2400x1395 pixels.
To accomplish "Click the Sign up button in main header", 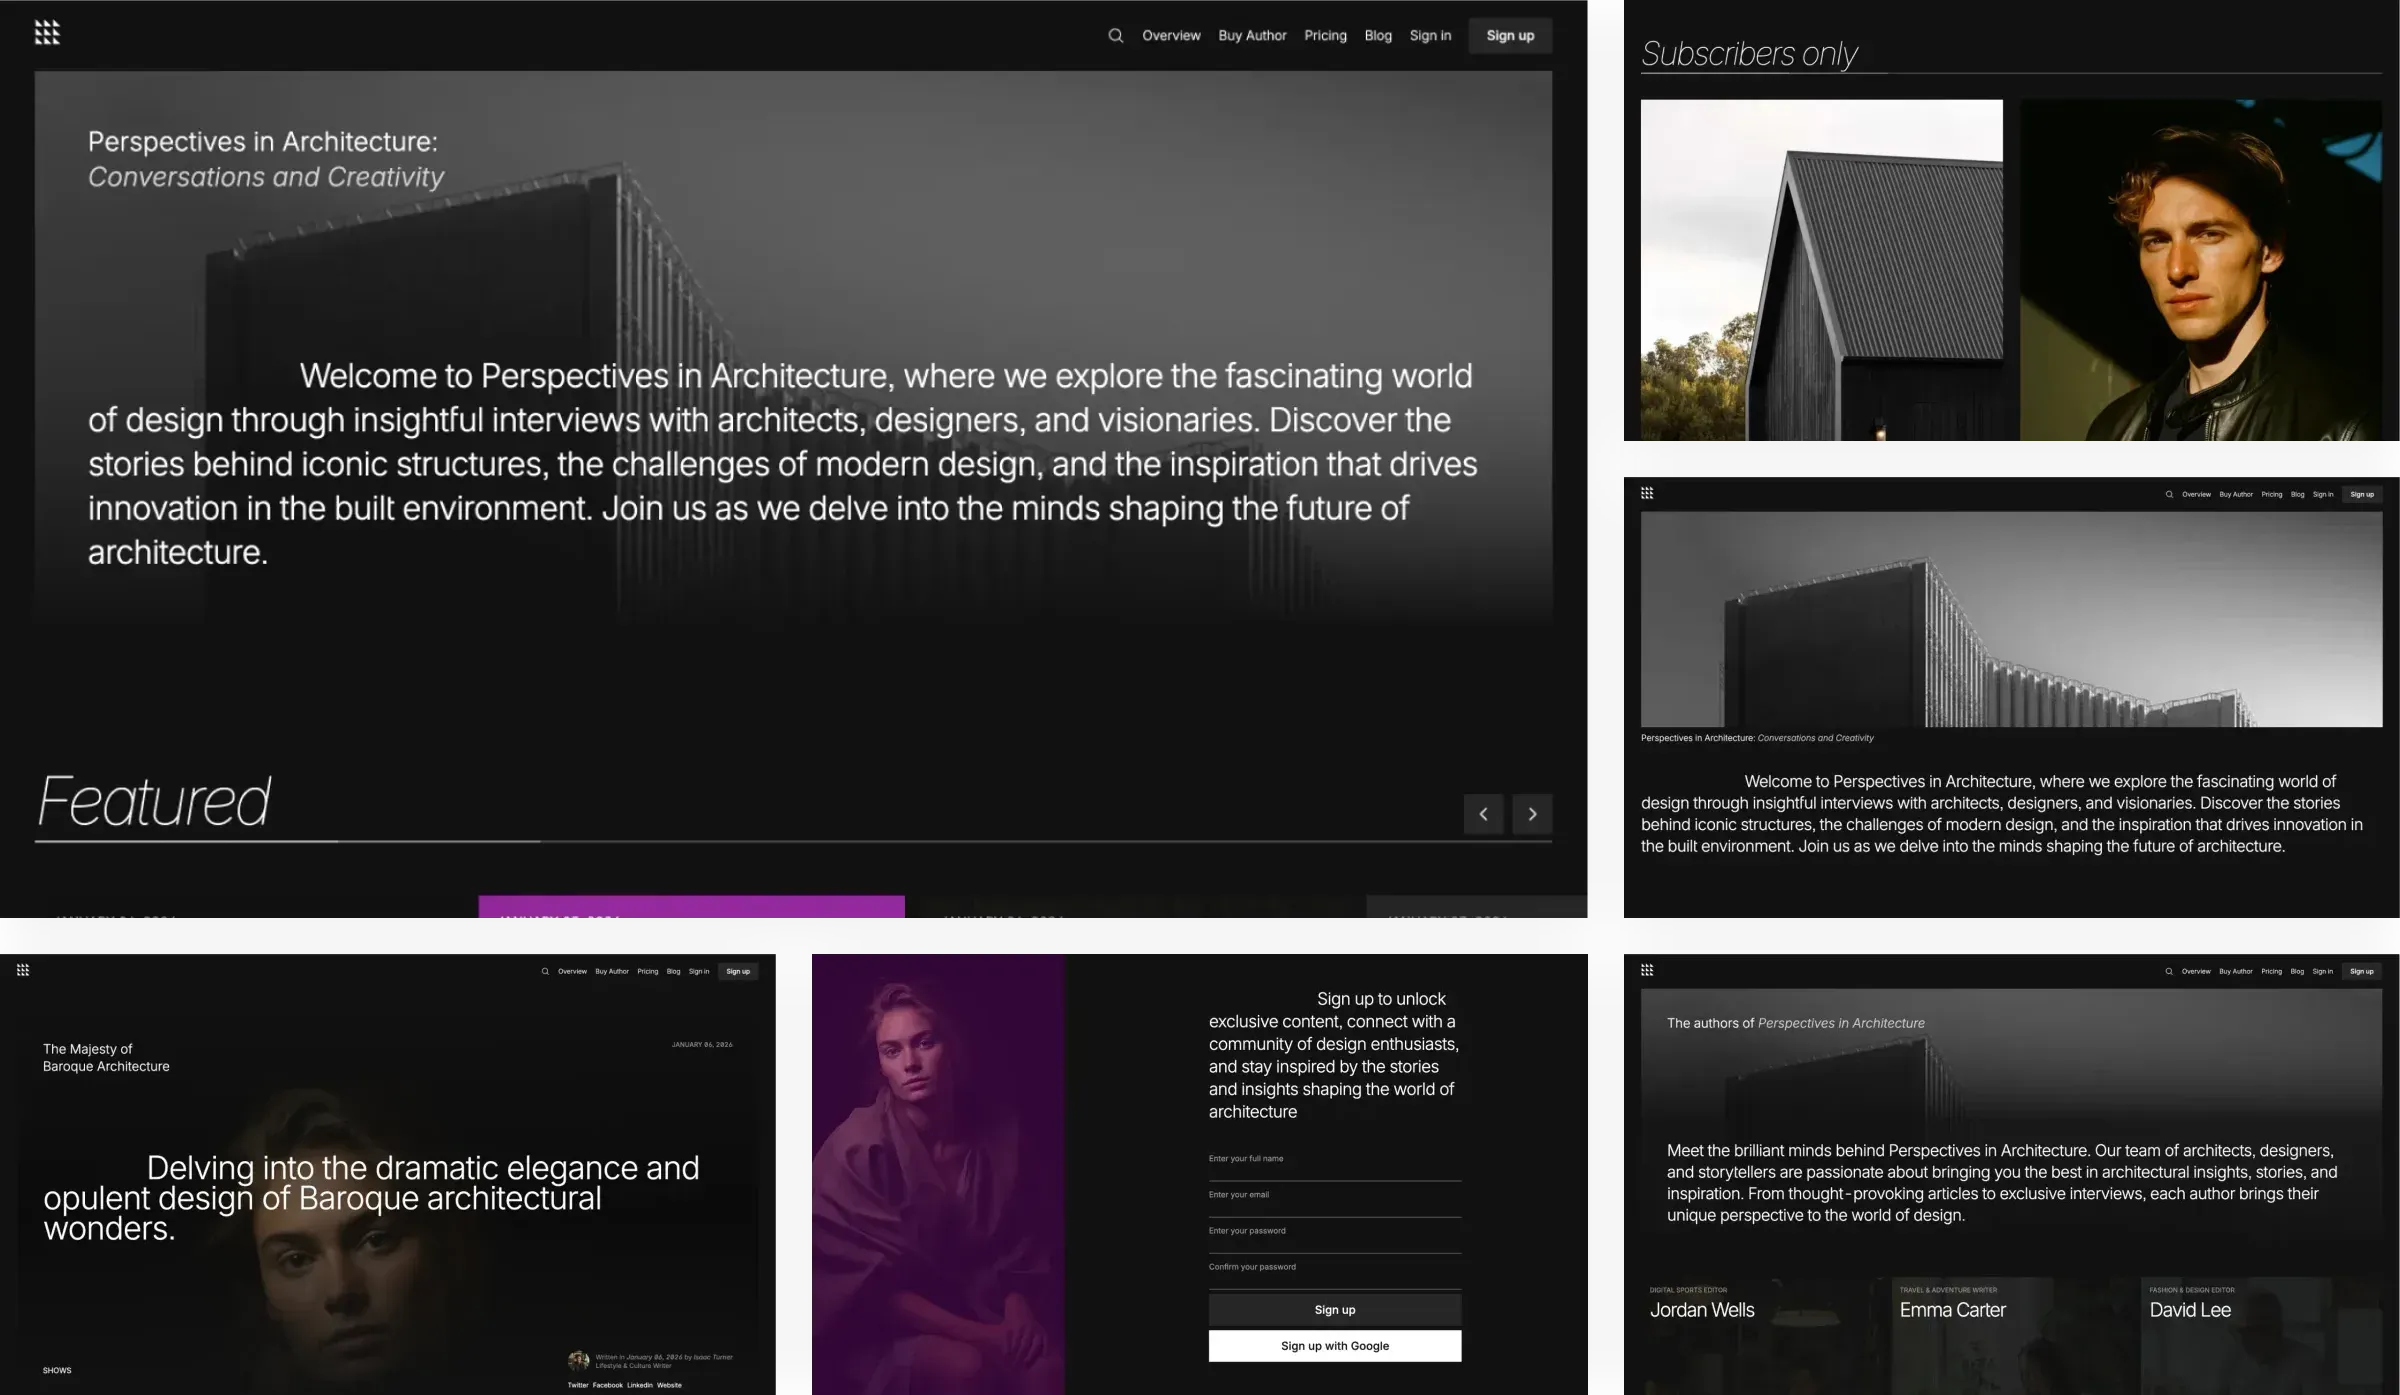I will [x=1510, y=36].
